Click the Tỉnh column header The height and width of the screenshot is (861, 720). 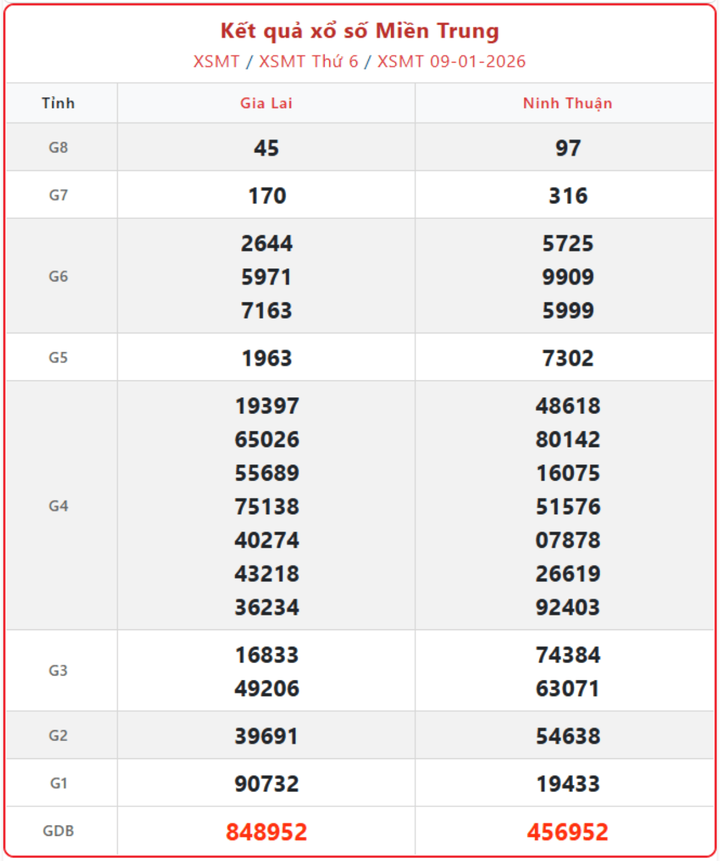tap(59, 103)
